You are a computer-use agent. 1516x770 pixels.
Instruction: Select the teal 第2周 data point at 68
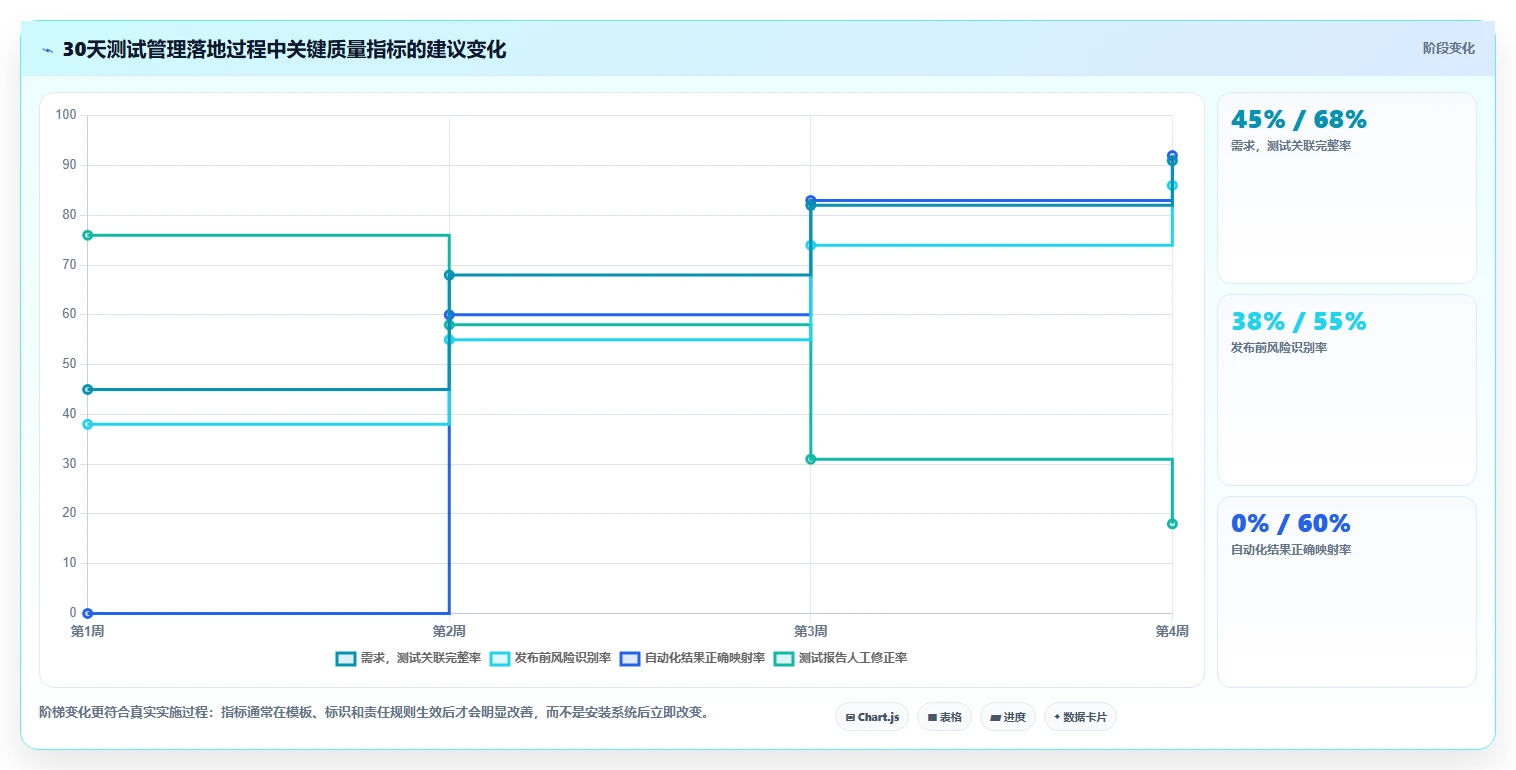tap(449, 275)
